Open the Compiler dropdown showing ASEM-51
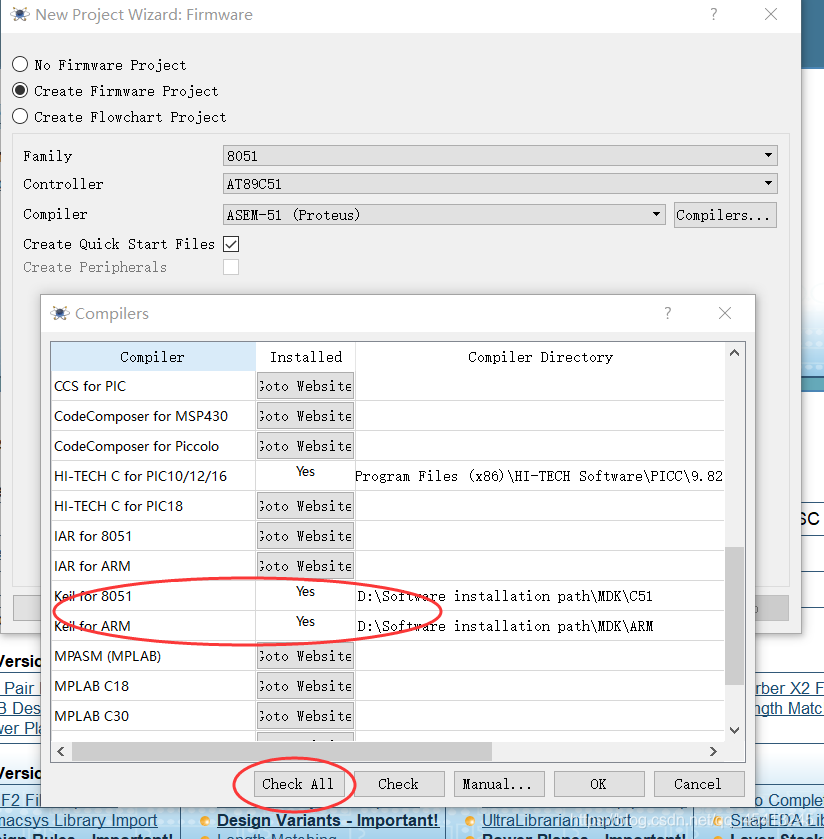The height and width of the screenshot is (839, 824). click(x=444, y=215)
